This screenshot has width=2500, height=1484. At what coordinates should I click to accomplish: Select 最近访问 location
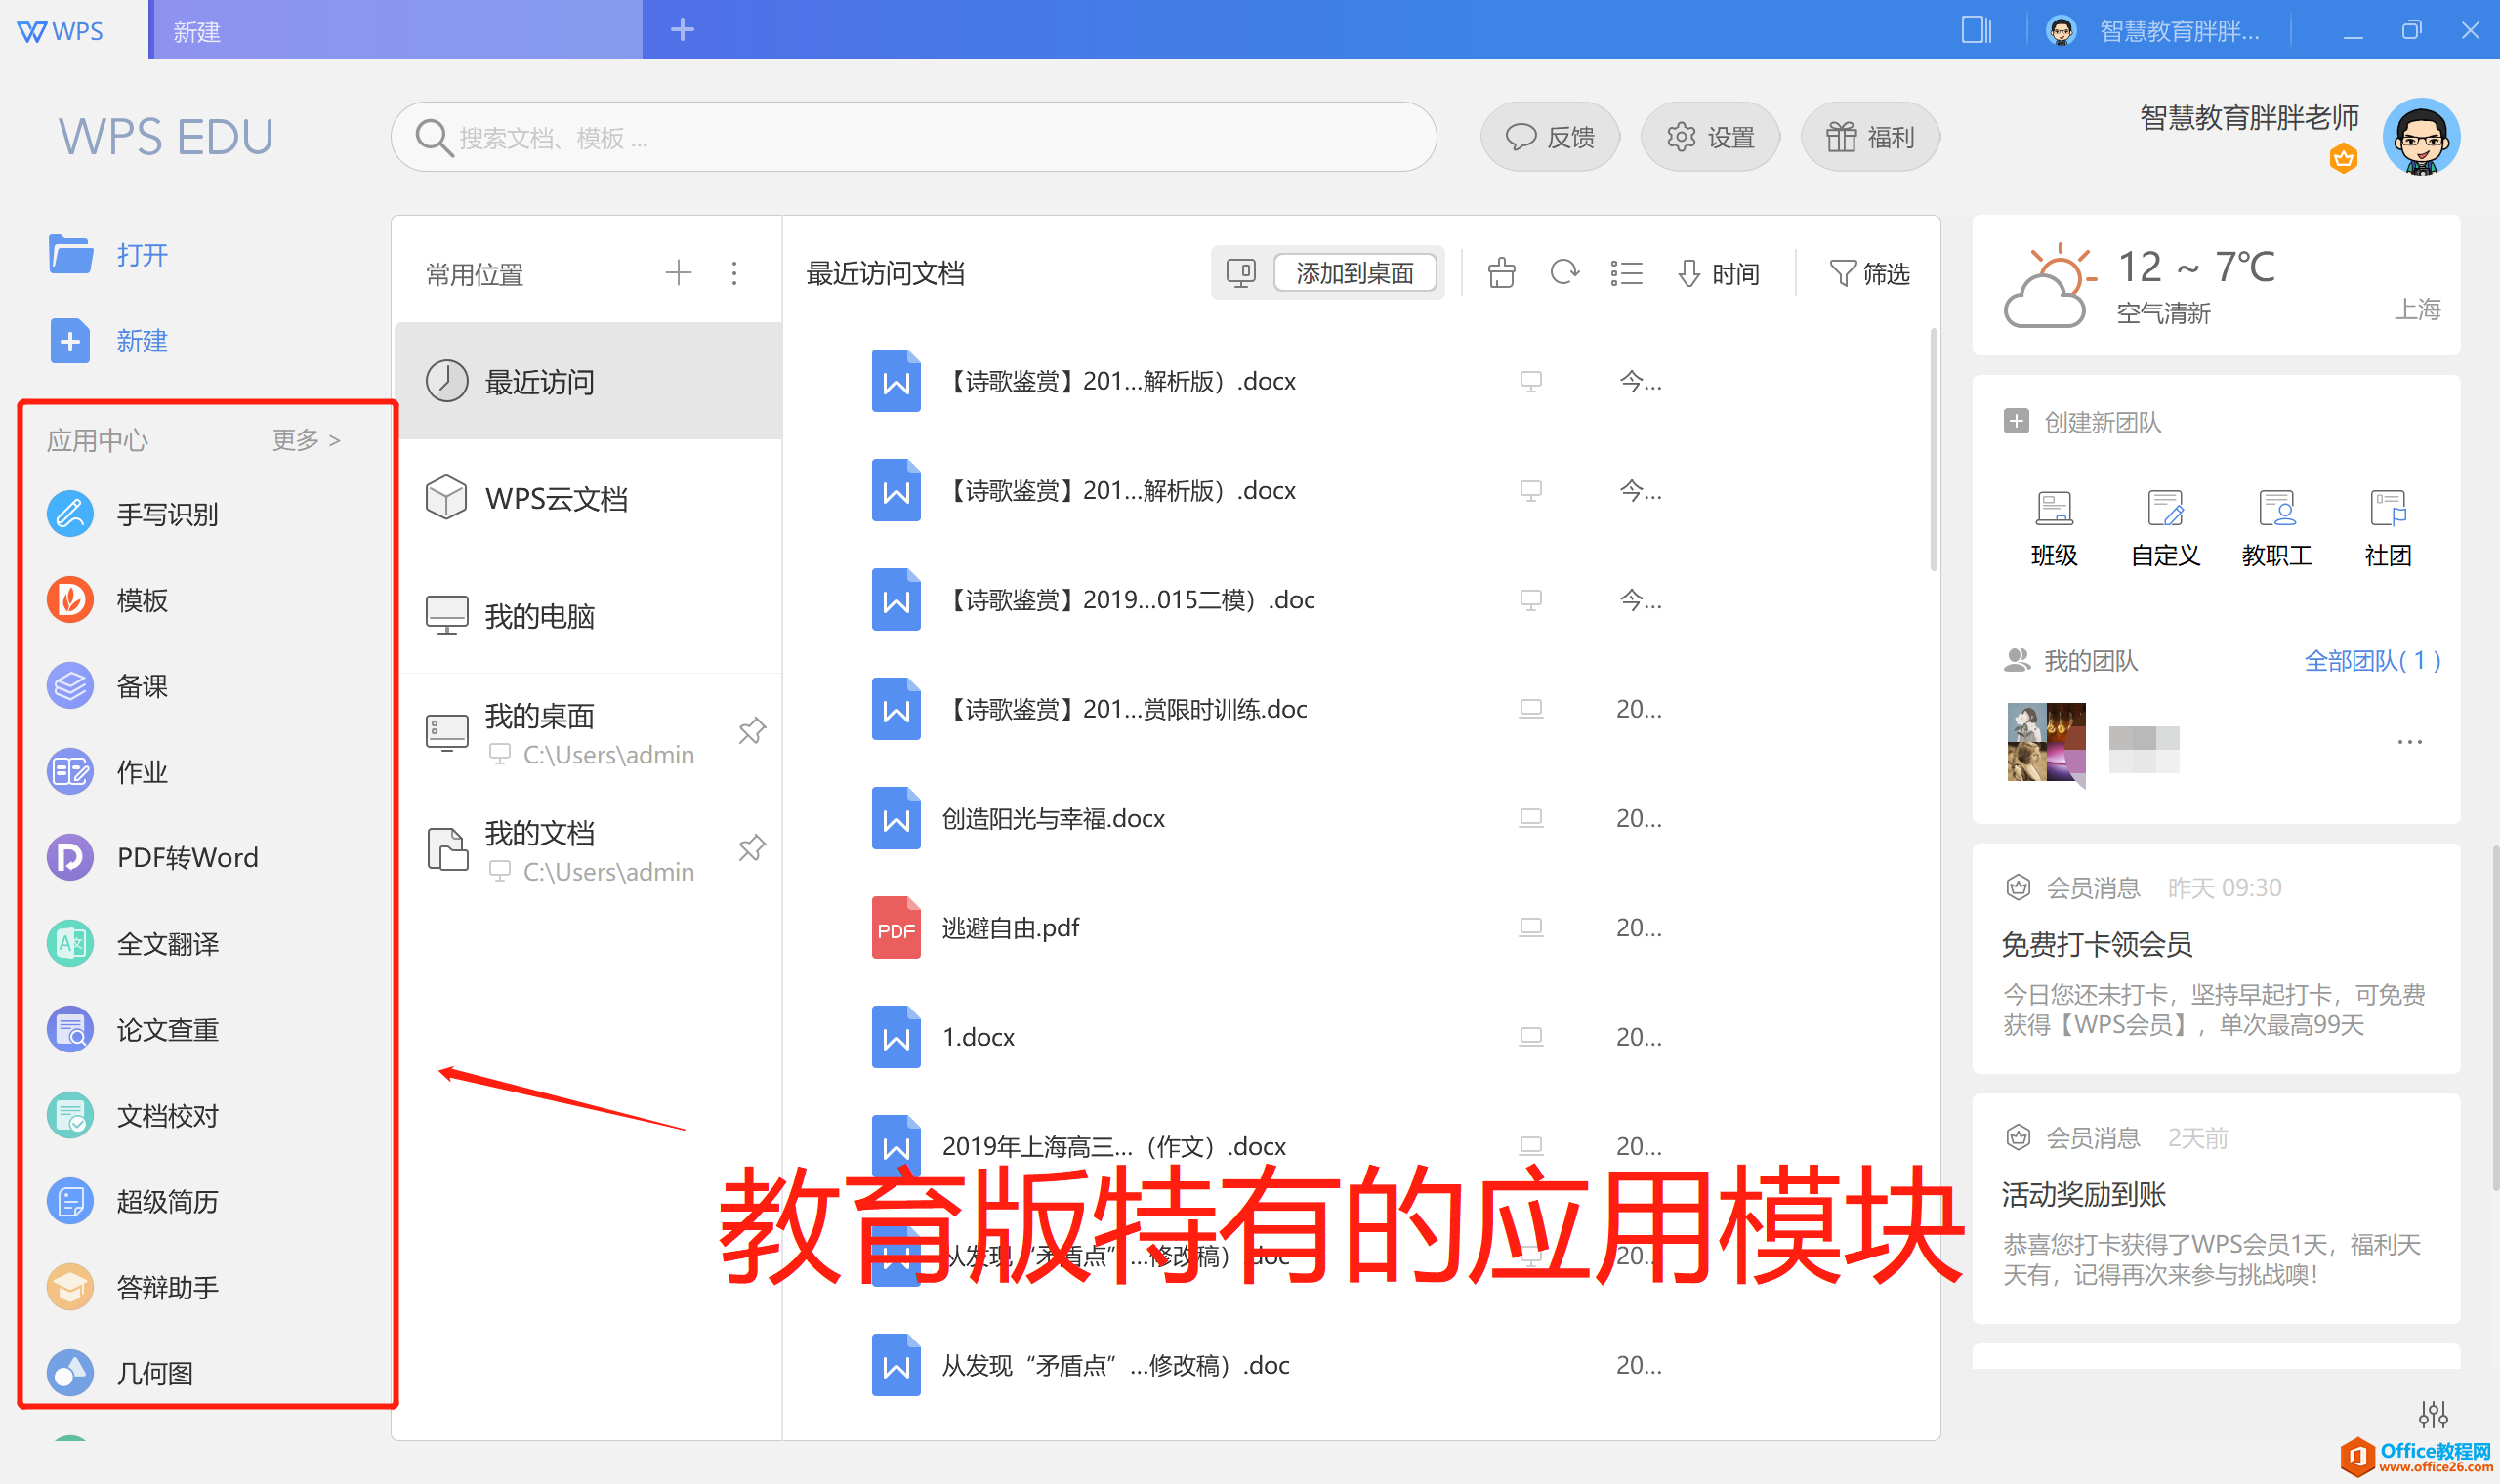pyautogui.click(x=588, y=381)
